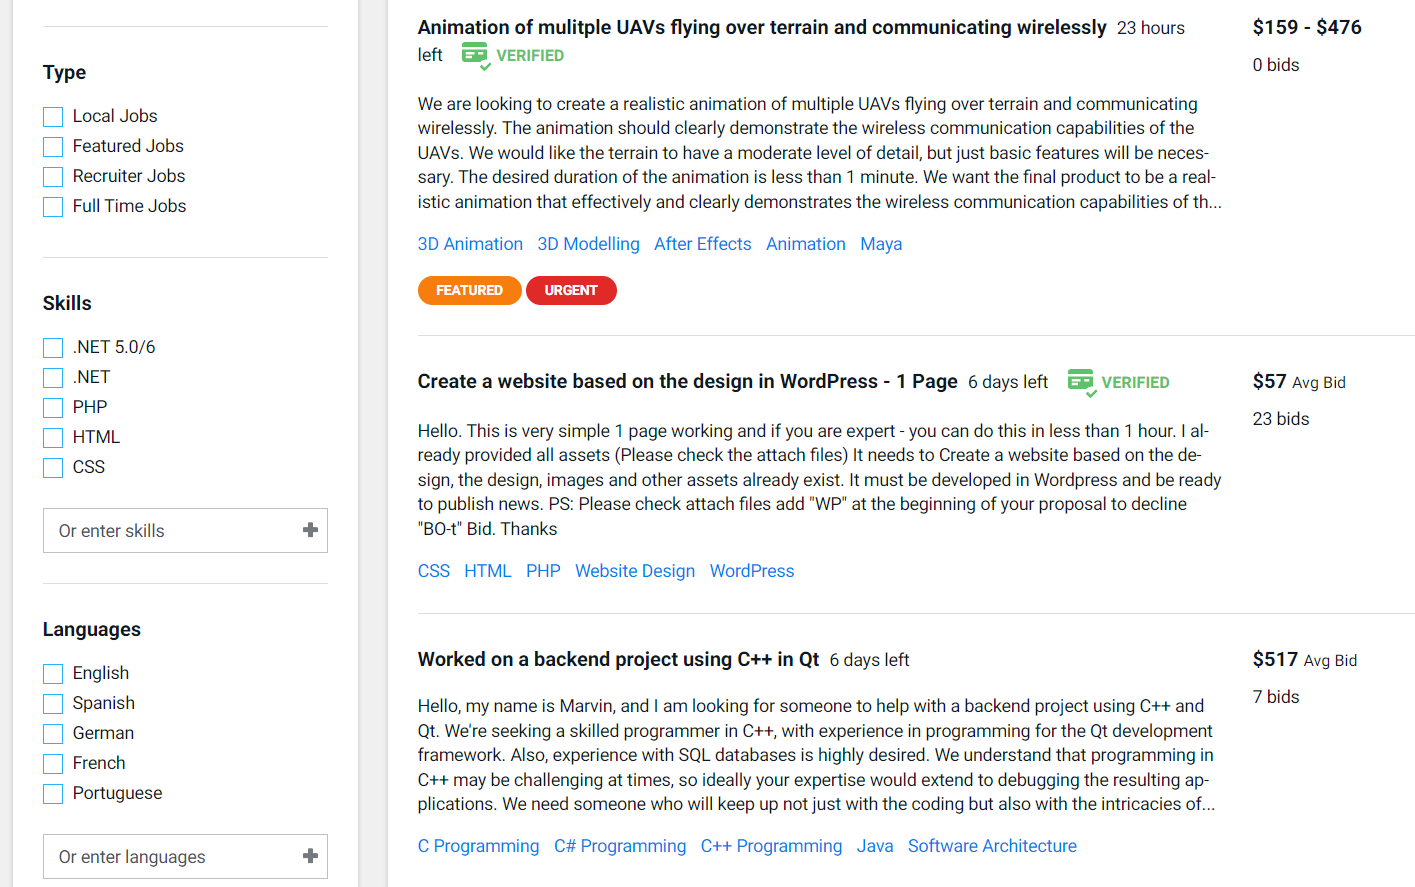
Task: Click the red URGENT badge
Action: pyautogui.click(x=571, y=290)
